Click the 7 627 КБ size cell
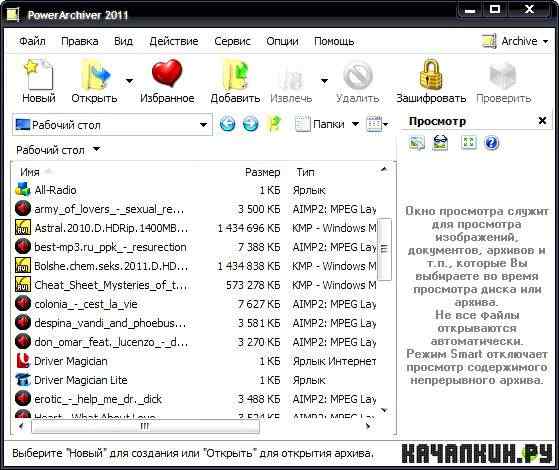Image resolution: width=559 pixels, height=470 pixels. tap(259, 304)
